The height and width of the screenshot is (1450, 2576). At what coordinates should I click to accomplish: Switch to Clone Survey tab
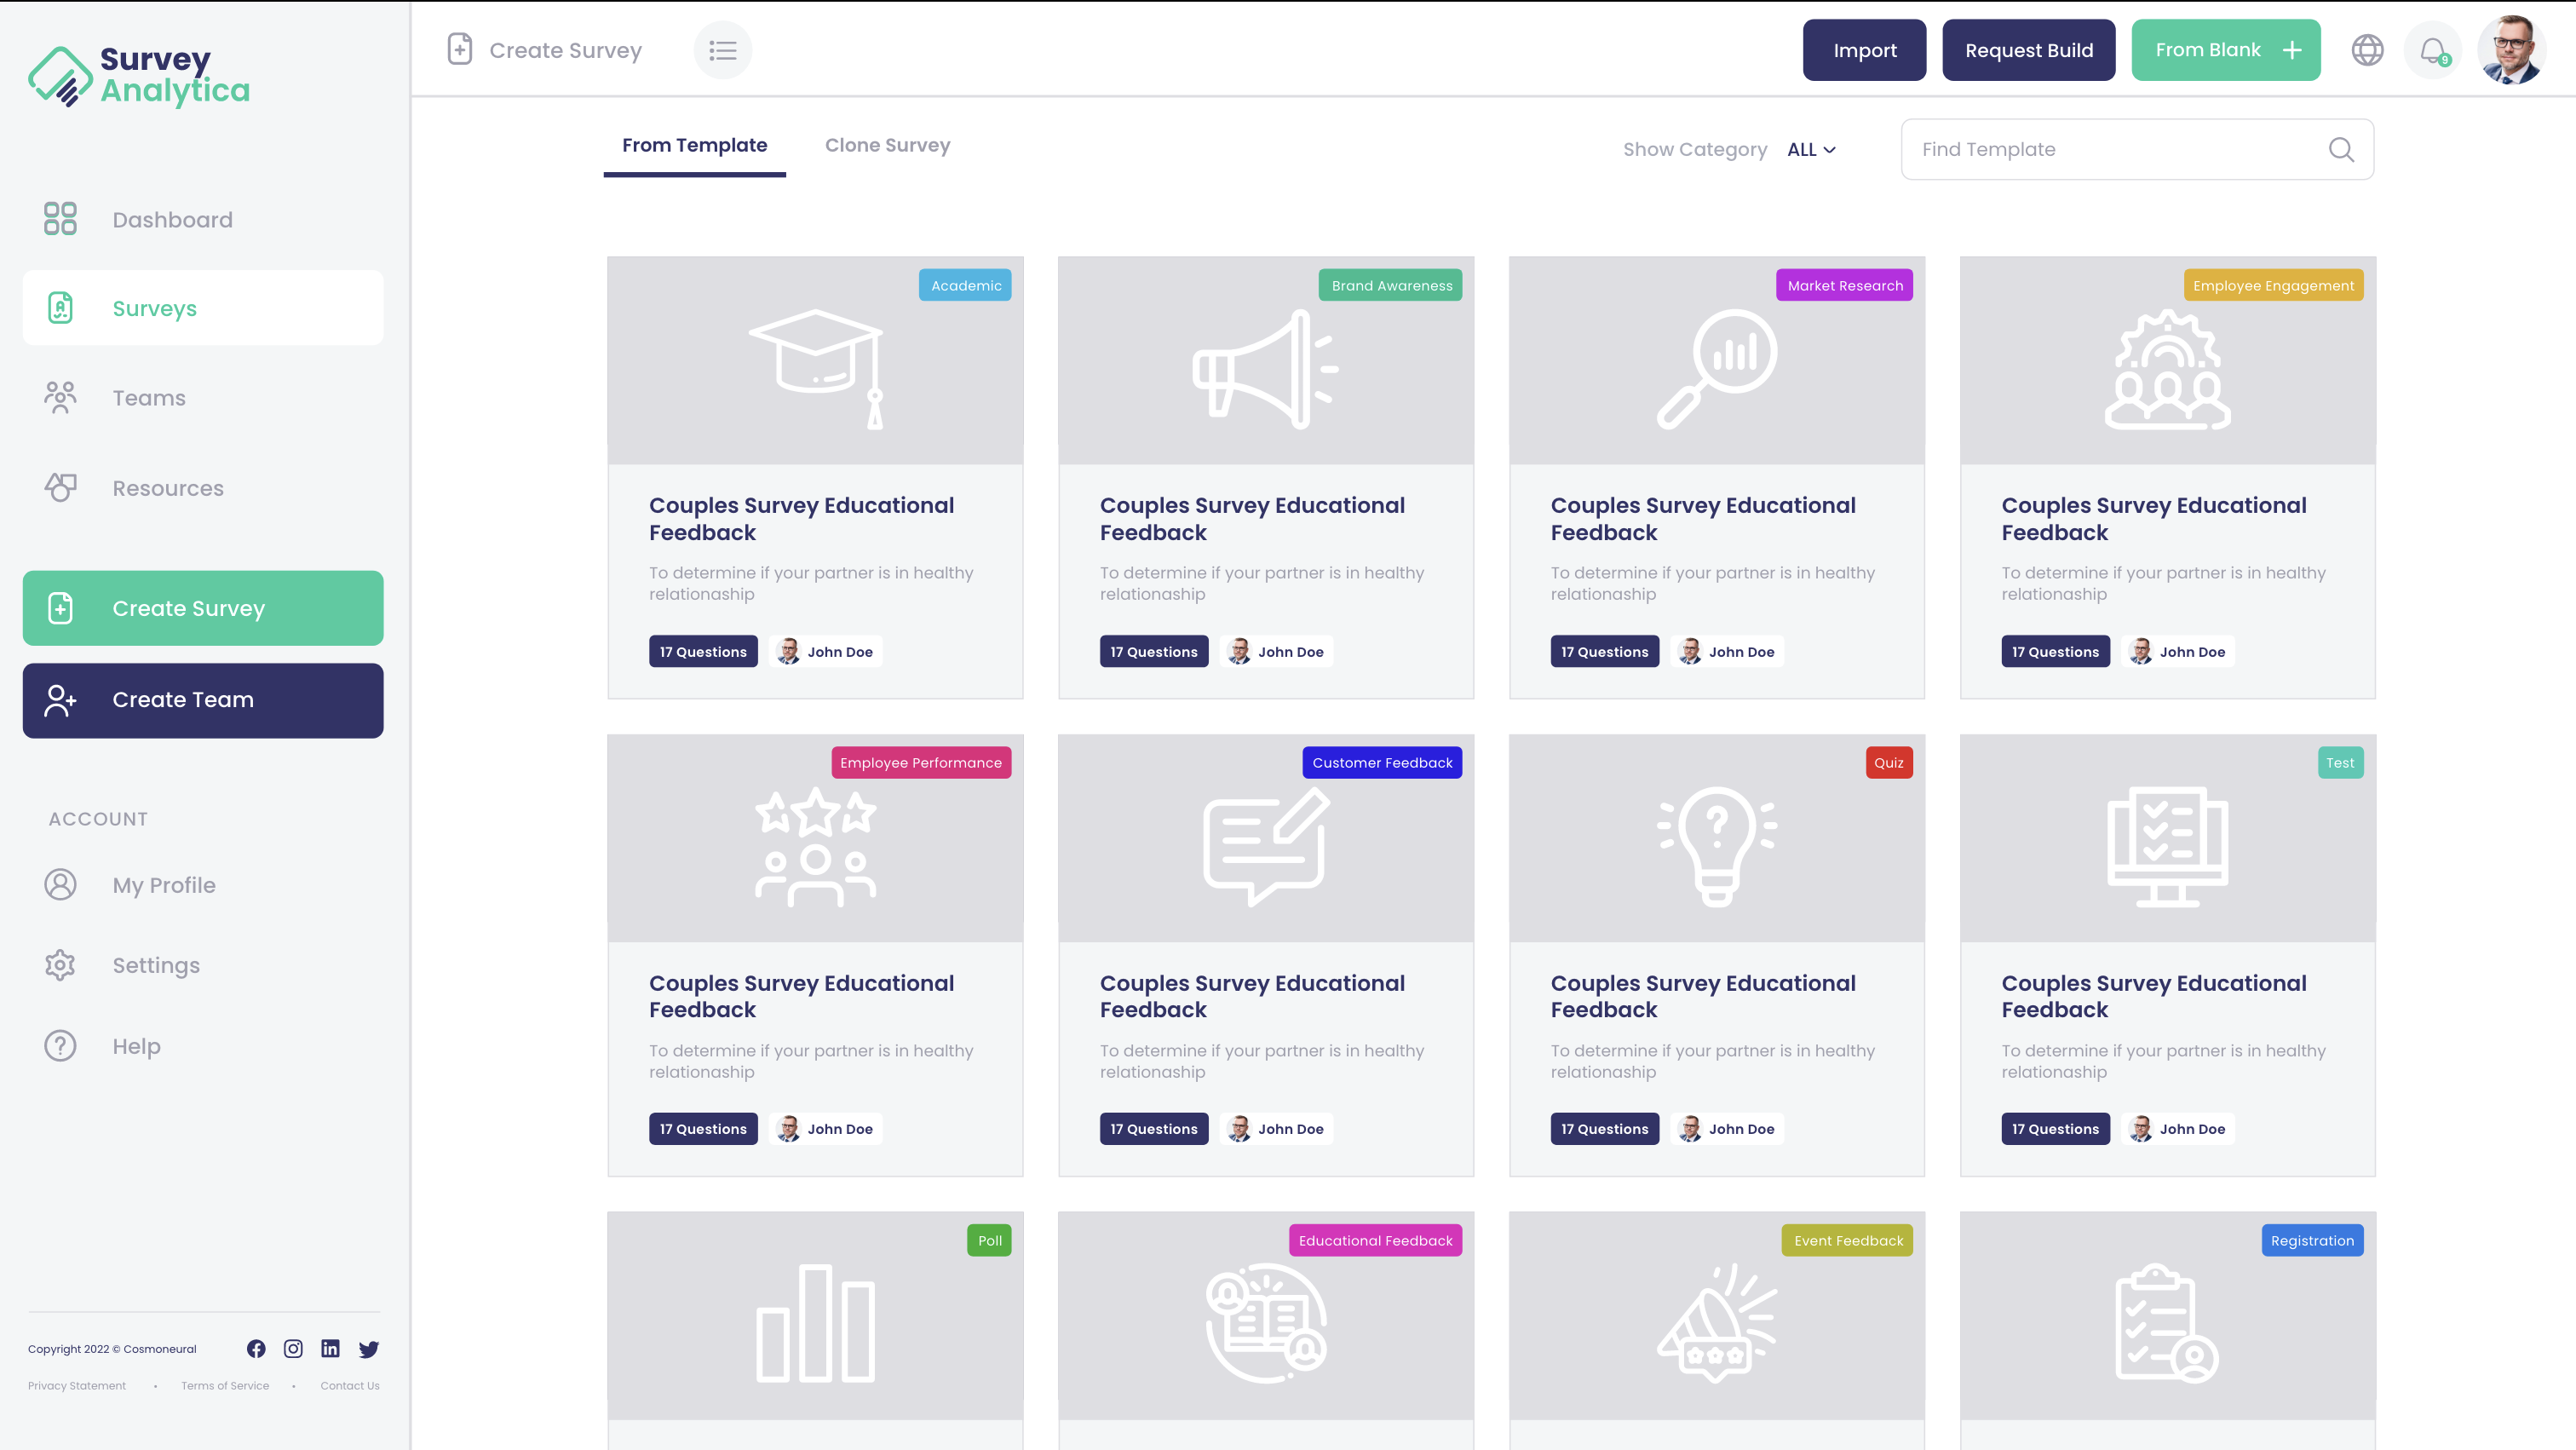pyautogui.click(x=887, y=146)
